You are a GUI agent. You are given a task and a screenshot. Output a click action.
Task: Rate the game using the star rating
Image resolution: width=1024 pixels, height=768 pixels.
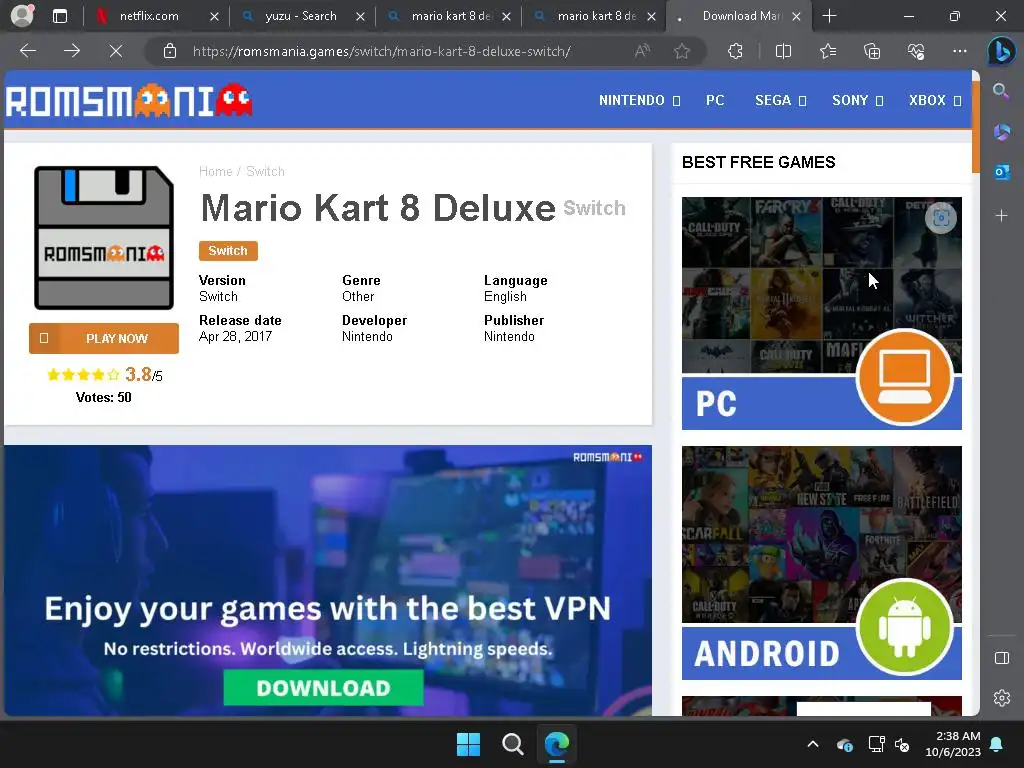[83, 375]
